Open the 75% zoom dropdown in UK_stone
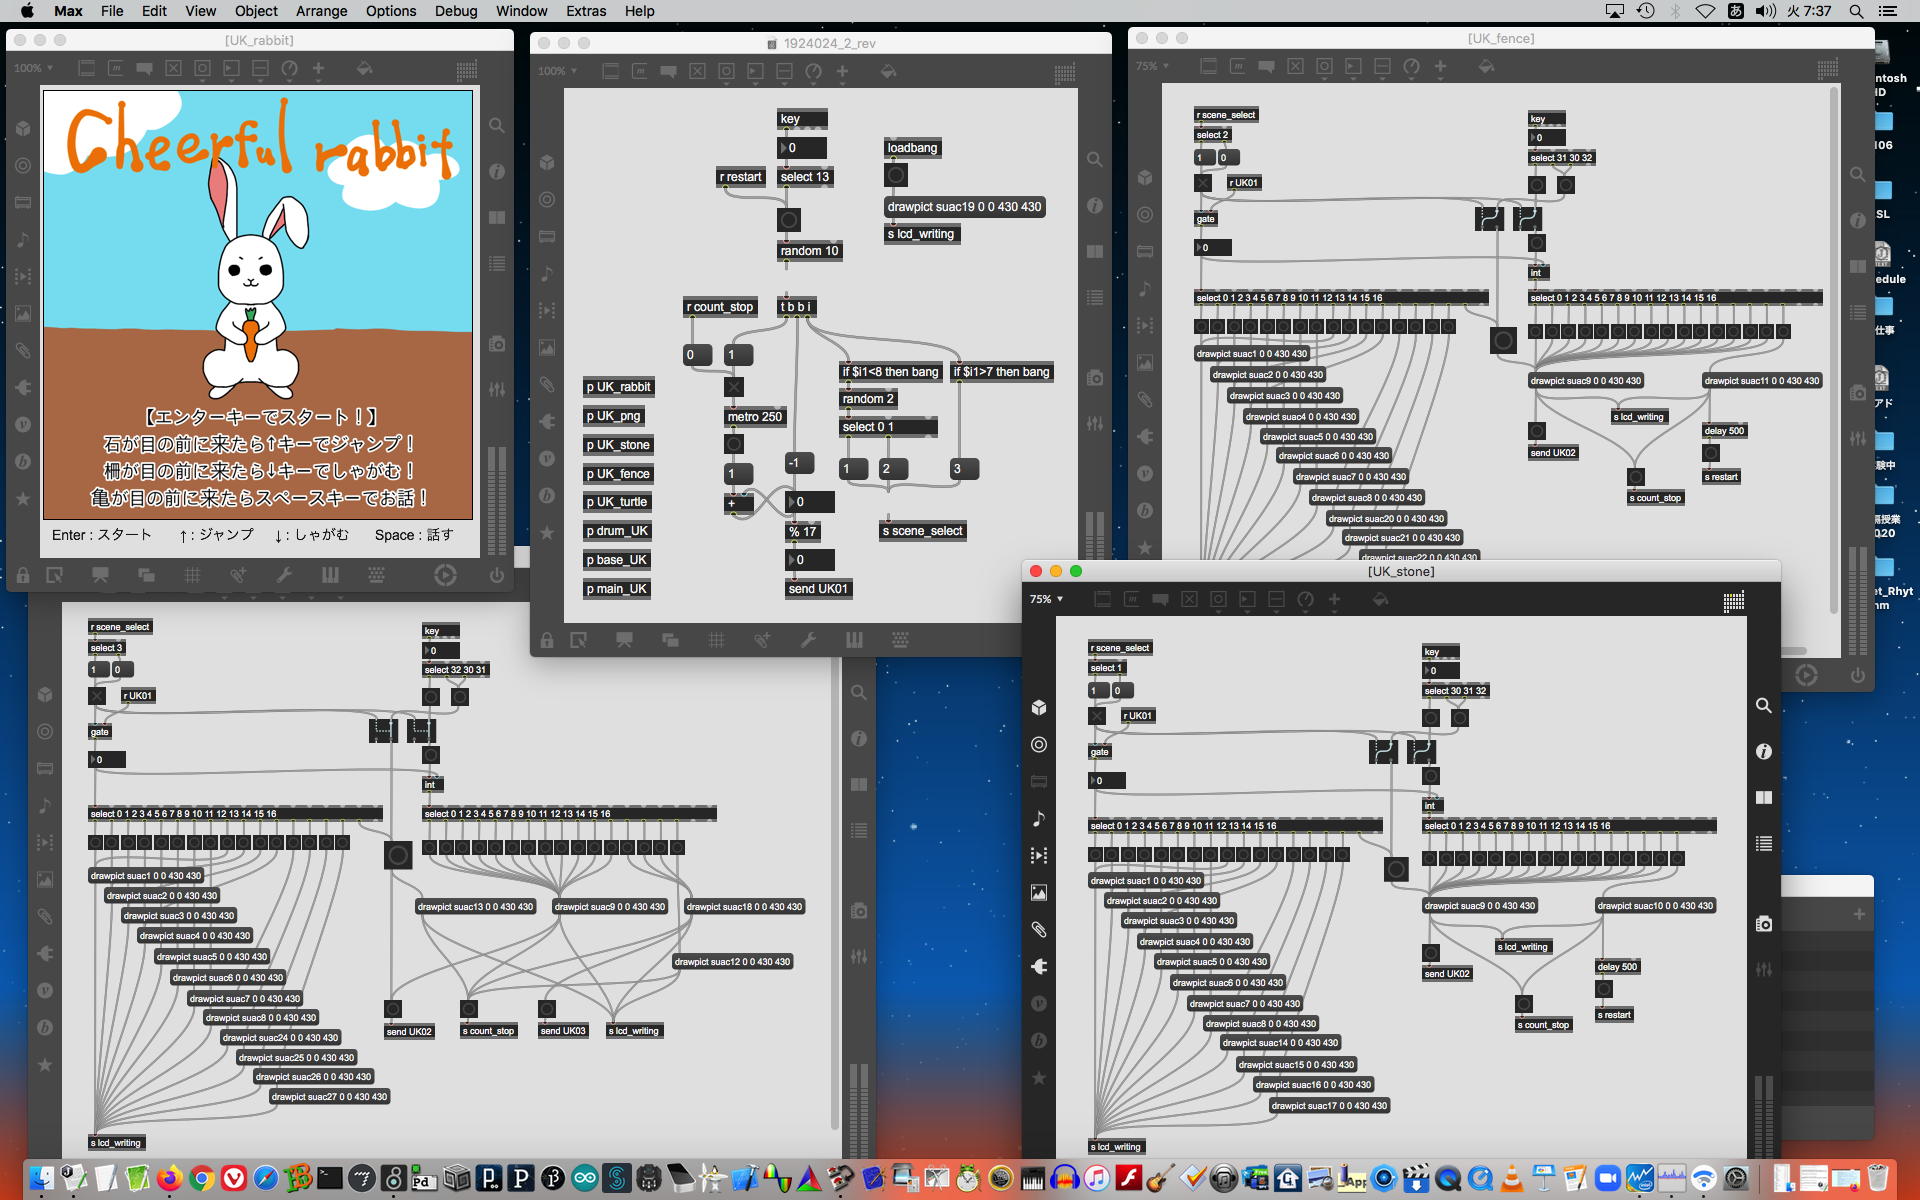 coord(1046,599)
